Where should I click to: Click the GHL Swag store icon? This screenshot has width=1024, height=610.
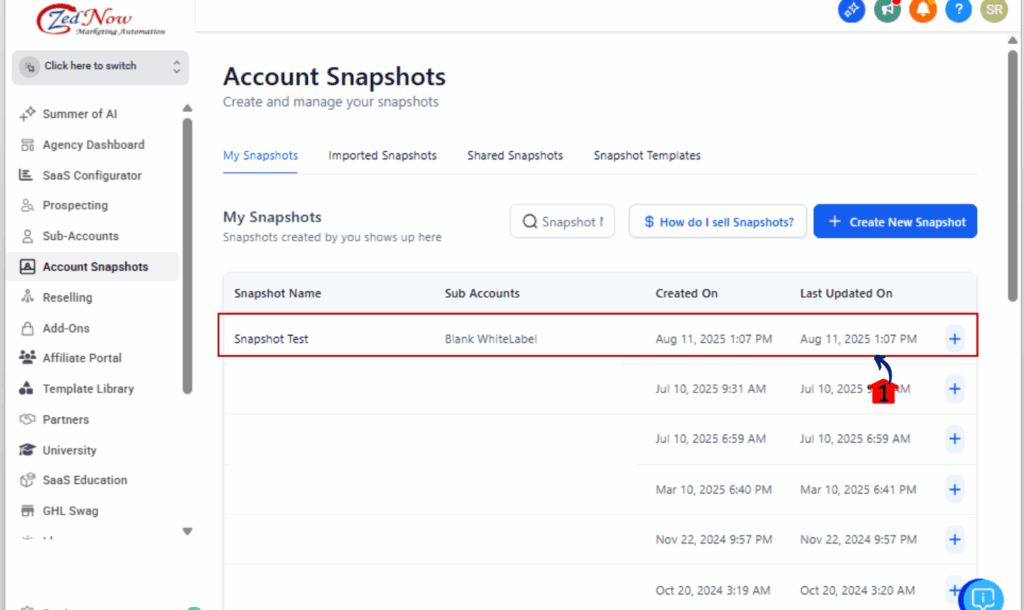point(27,511)
